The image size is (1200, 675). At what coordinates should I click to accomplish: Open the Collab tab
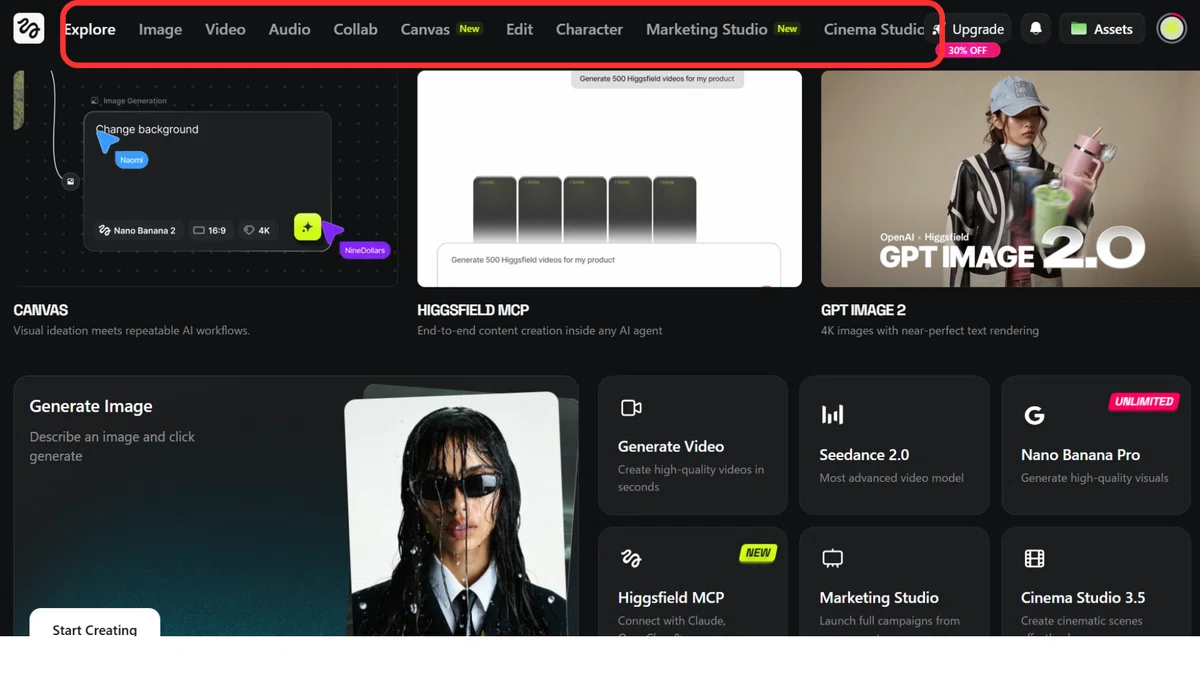coord(355,29)
